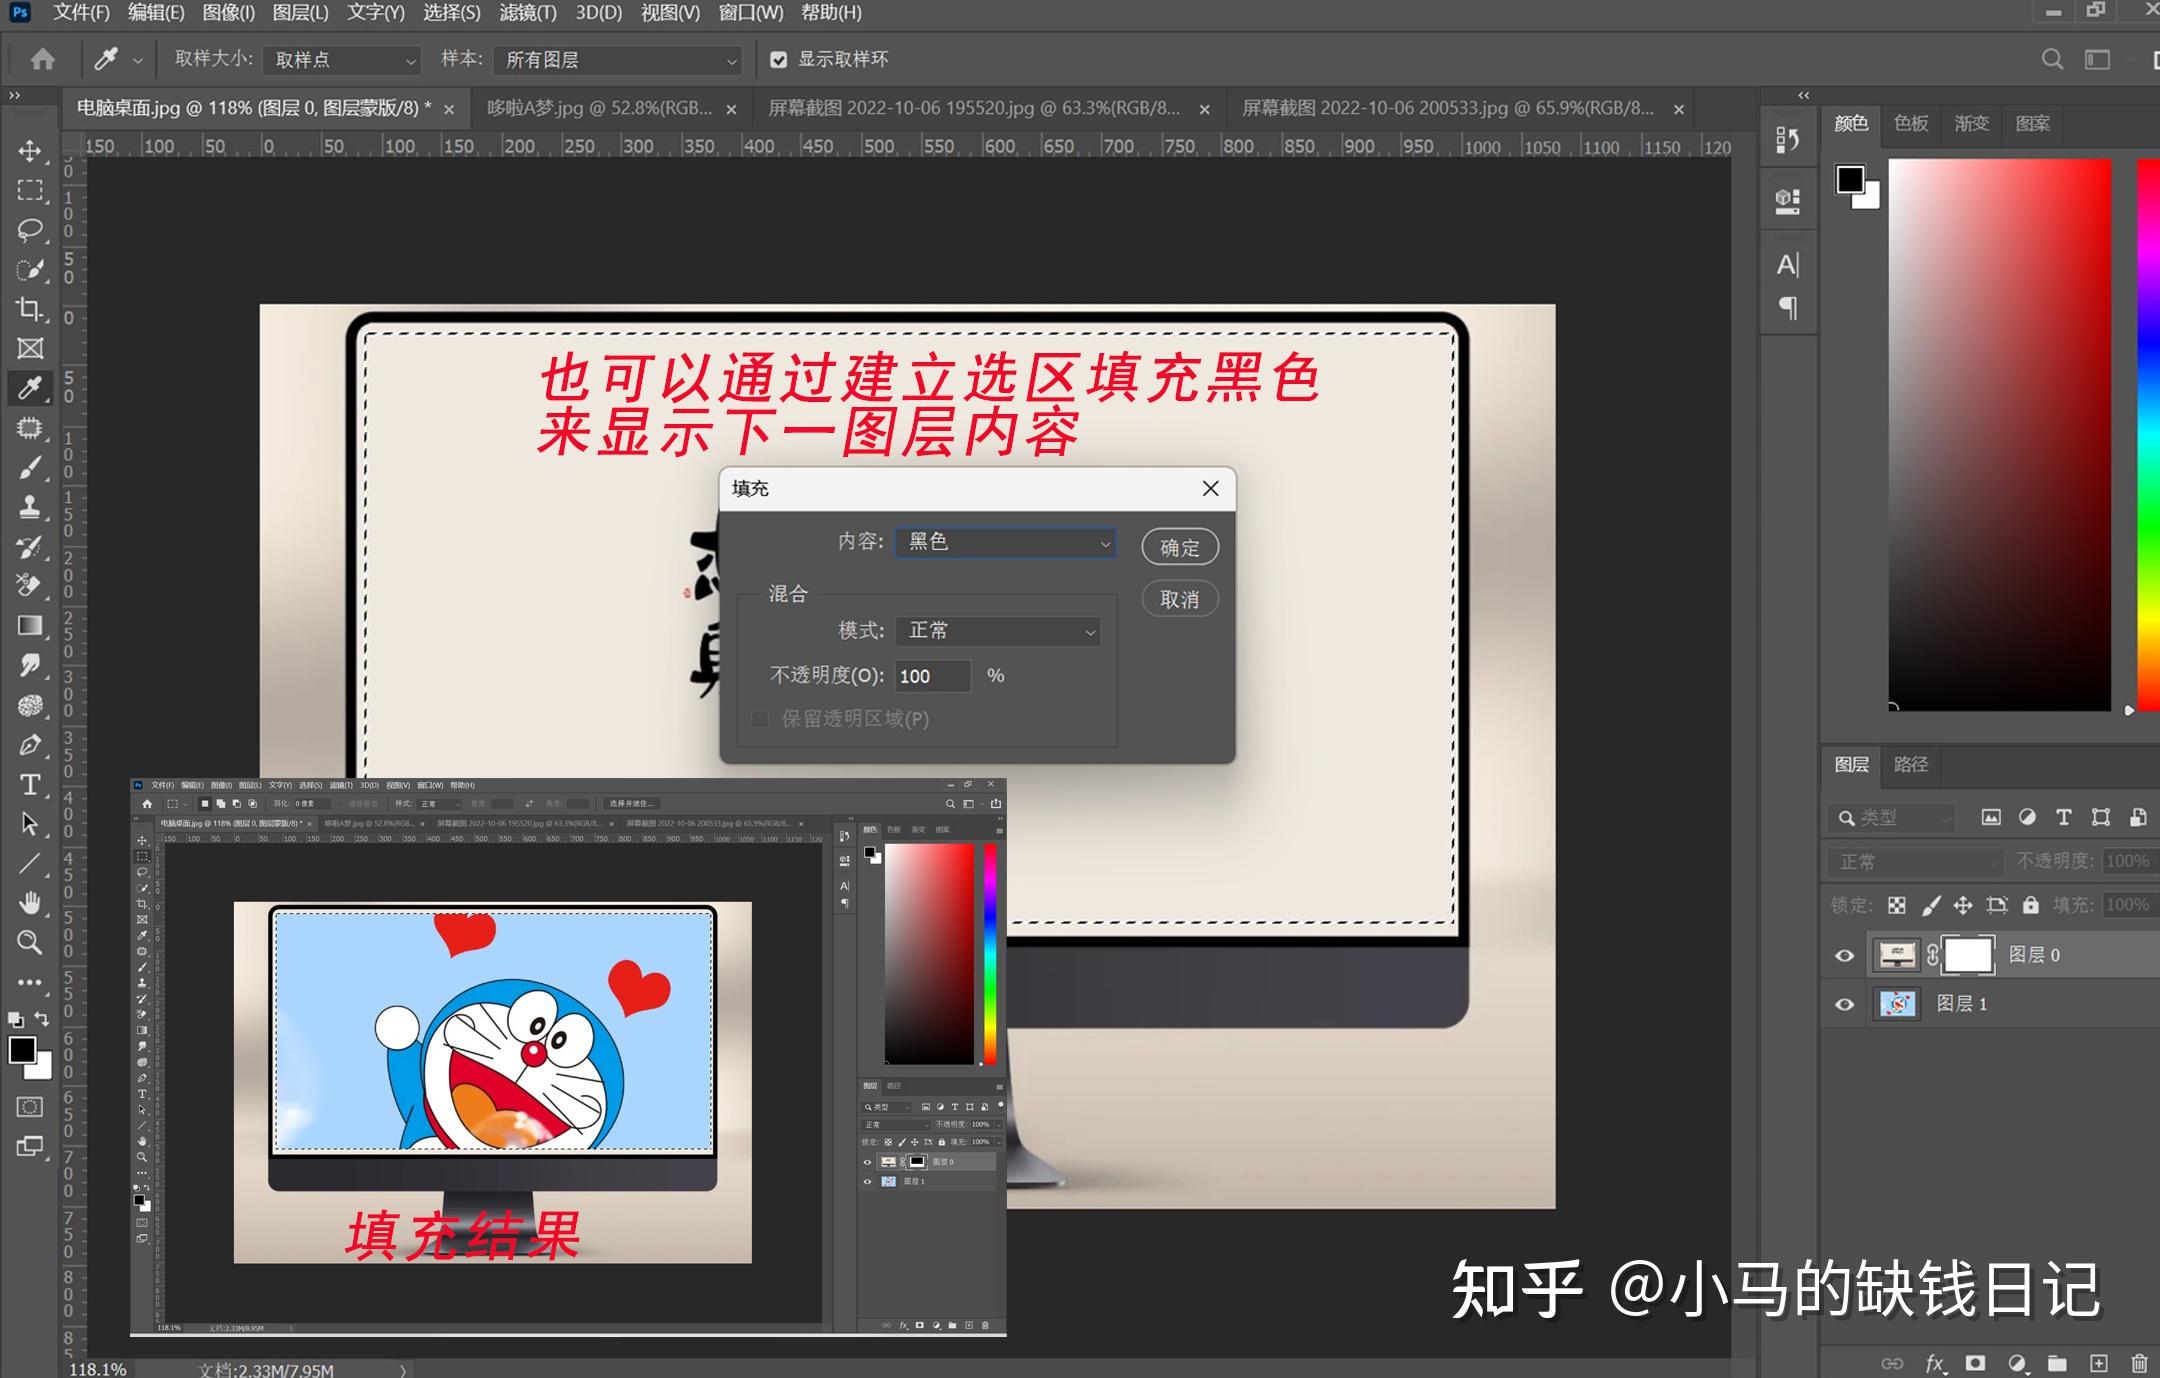Pick a color in the color field

[1999, 434]
